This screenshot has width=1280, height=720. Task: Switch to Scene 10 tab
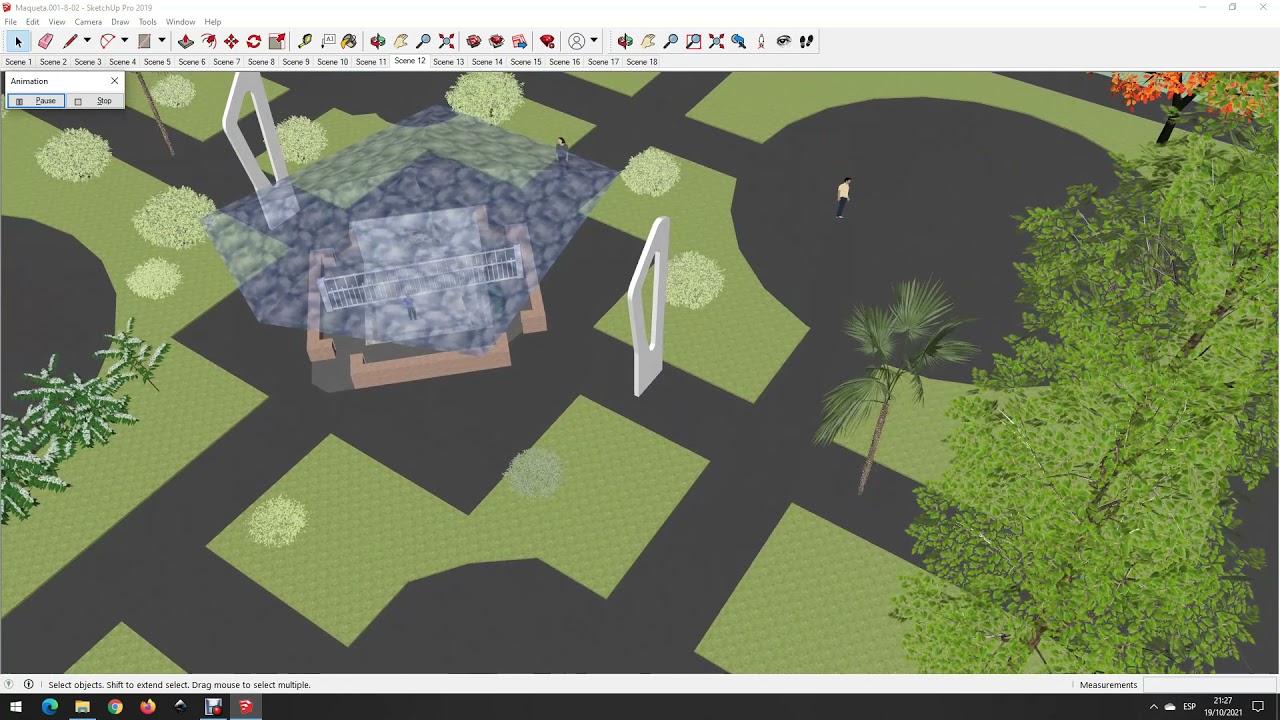332,62
